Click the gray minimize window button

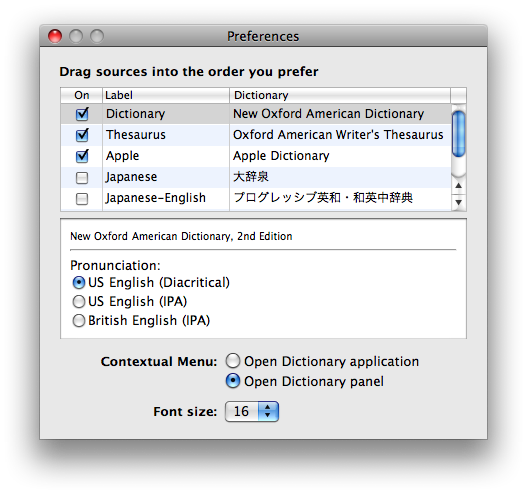76,36
